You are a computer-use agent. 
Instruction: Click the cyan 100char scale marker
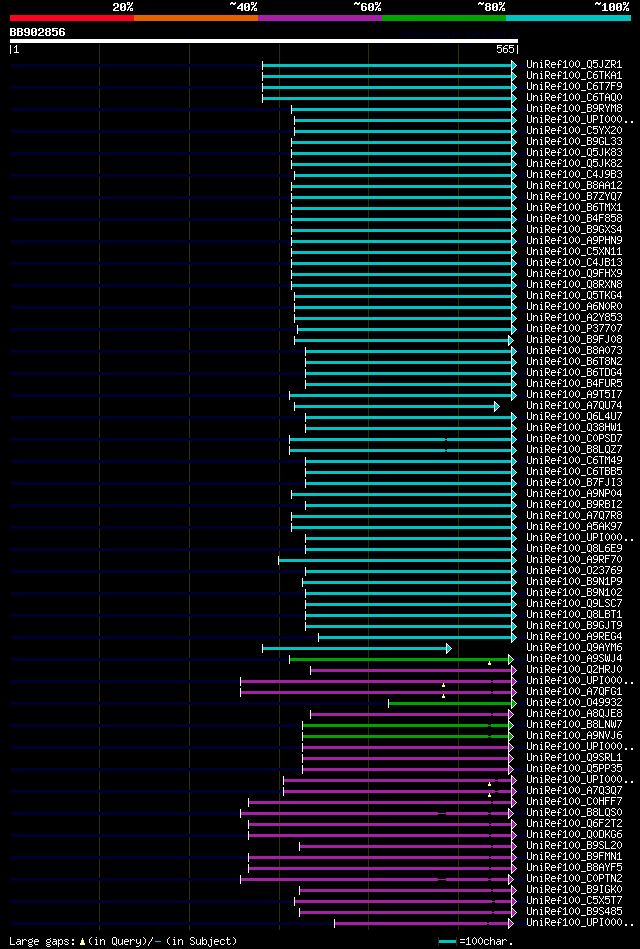(x=447, y=942)
